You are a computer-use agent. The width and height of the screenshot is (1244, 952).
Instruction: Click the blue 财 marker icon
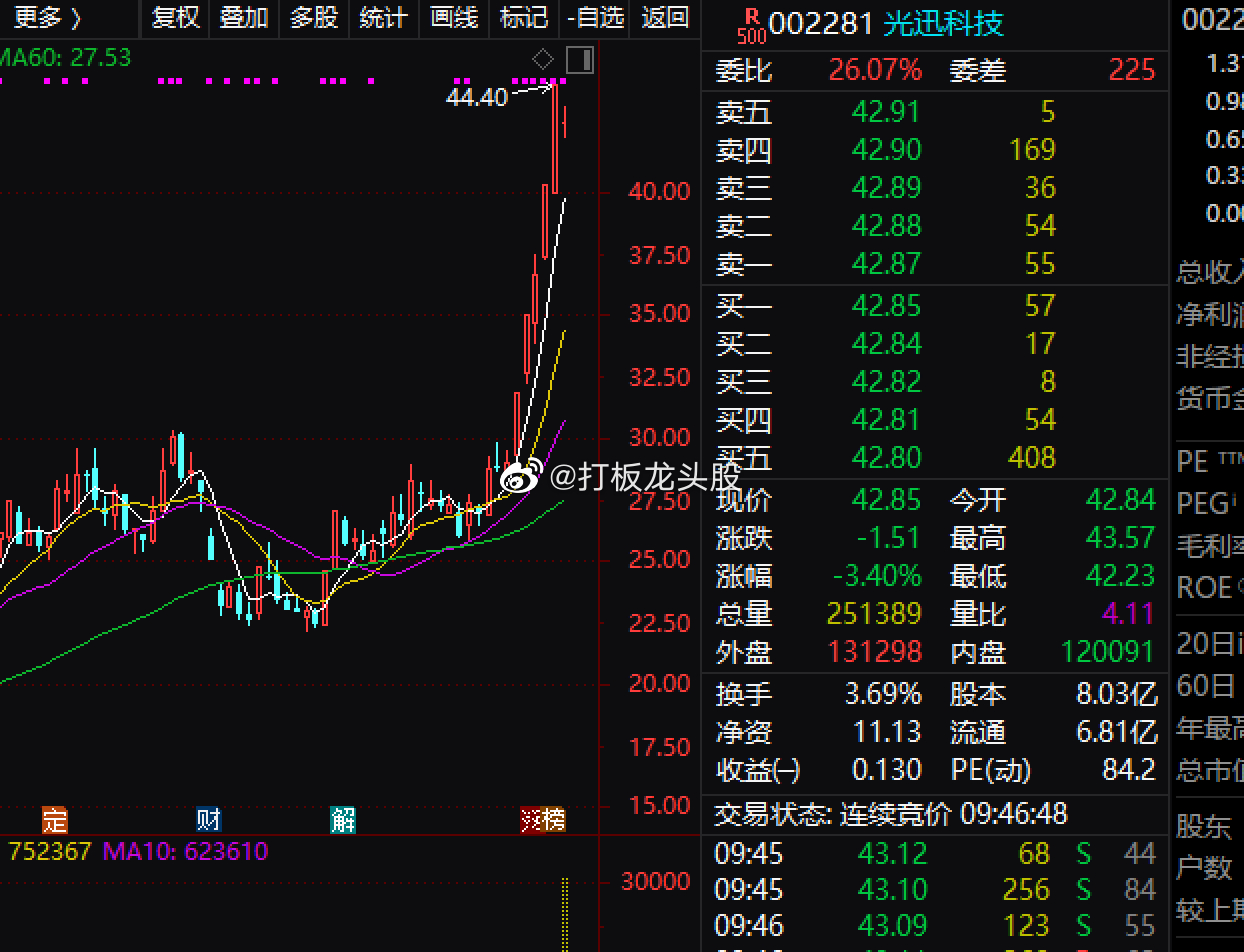point(208,820)
